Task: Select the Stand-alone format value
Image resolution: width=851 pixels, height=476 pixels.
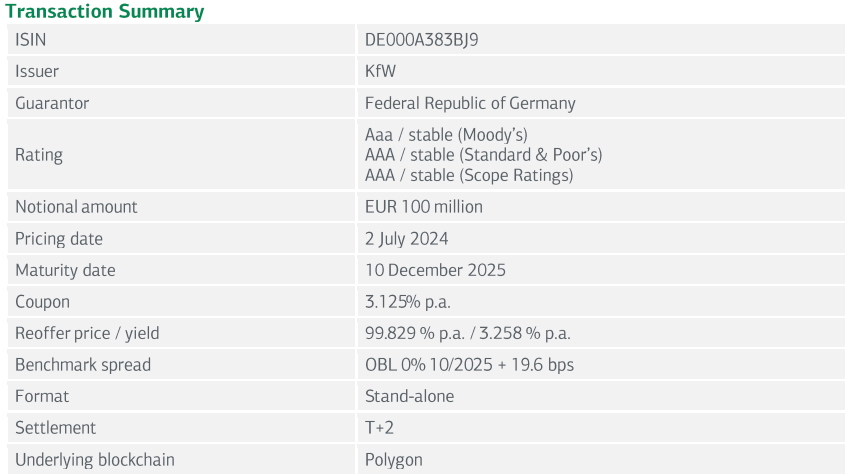Action: pyautogui.click(x=410, y=396)
